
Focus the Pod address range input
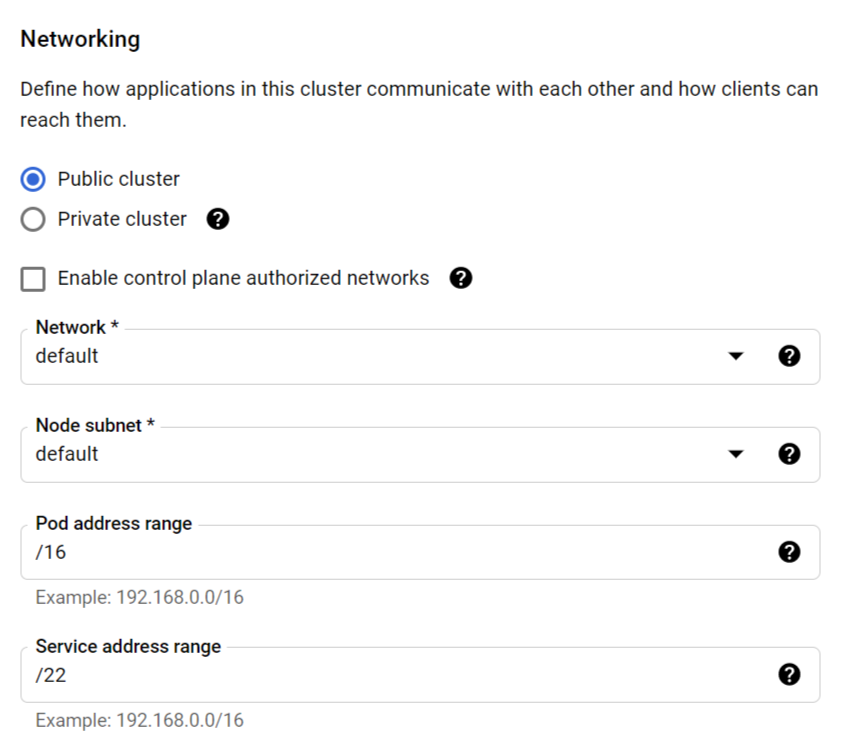tap(420, 552)
